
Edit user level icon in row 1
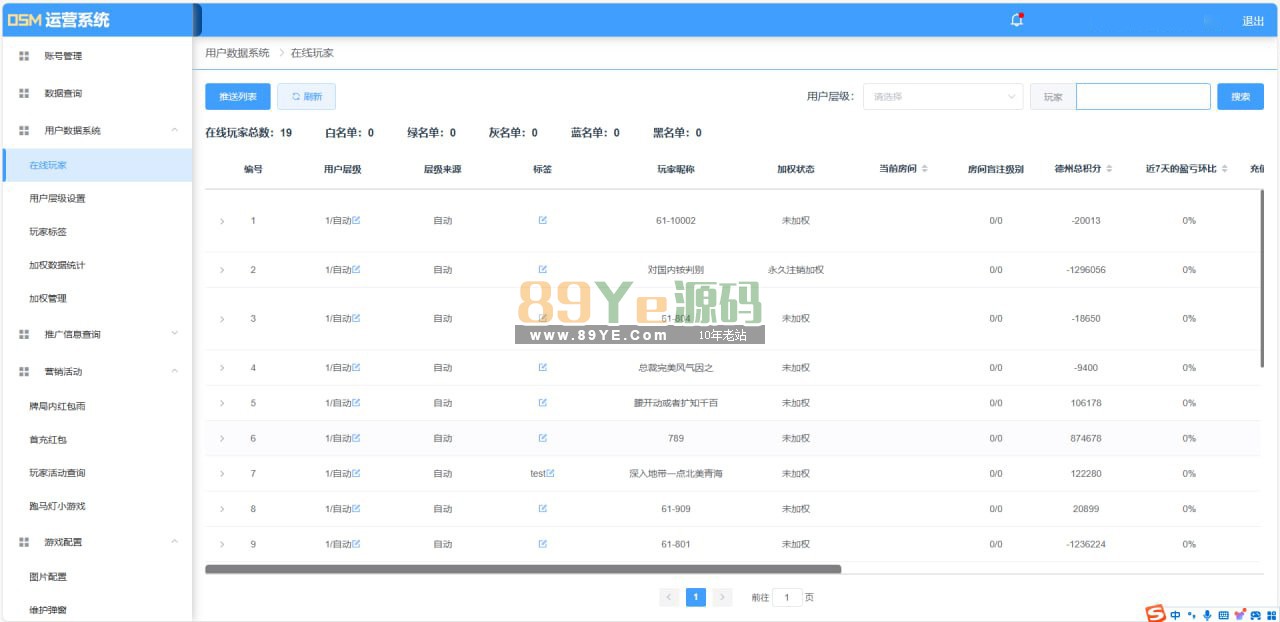tap(356, 220)
